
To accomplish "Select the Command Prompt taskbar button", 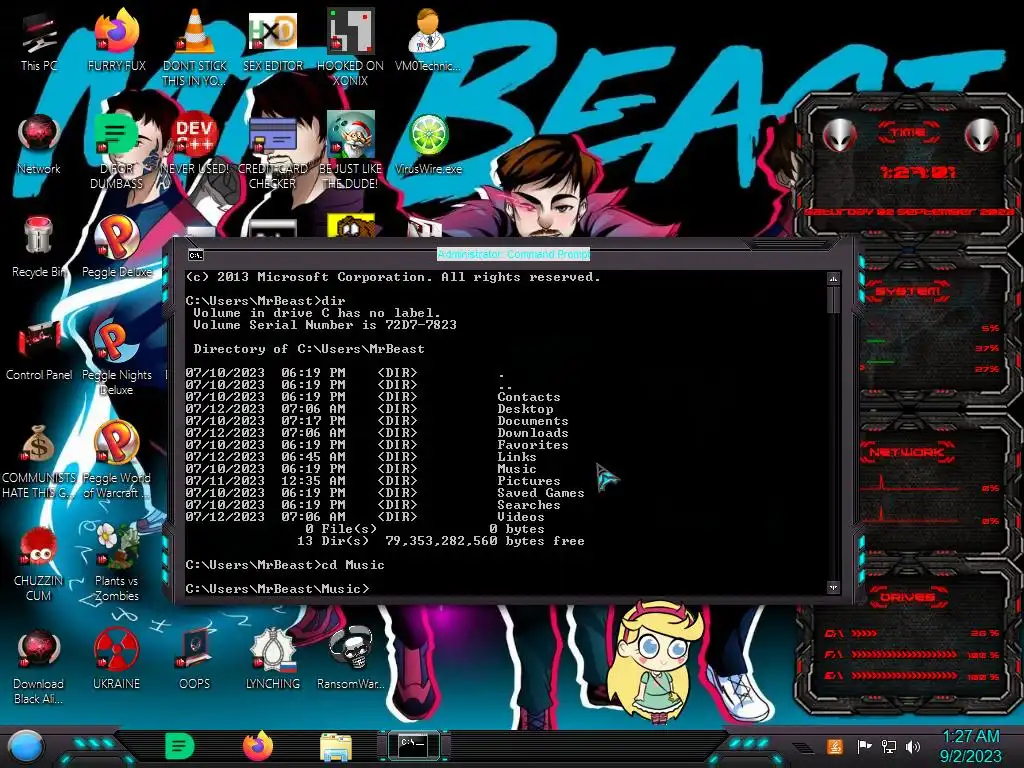I will coord(414,746).
